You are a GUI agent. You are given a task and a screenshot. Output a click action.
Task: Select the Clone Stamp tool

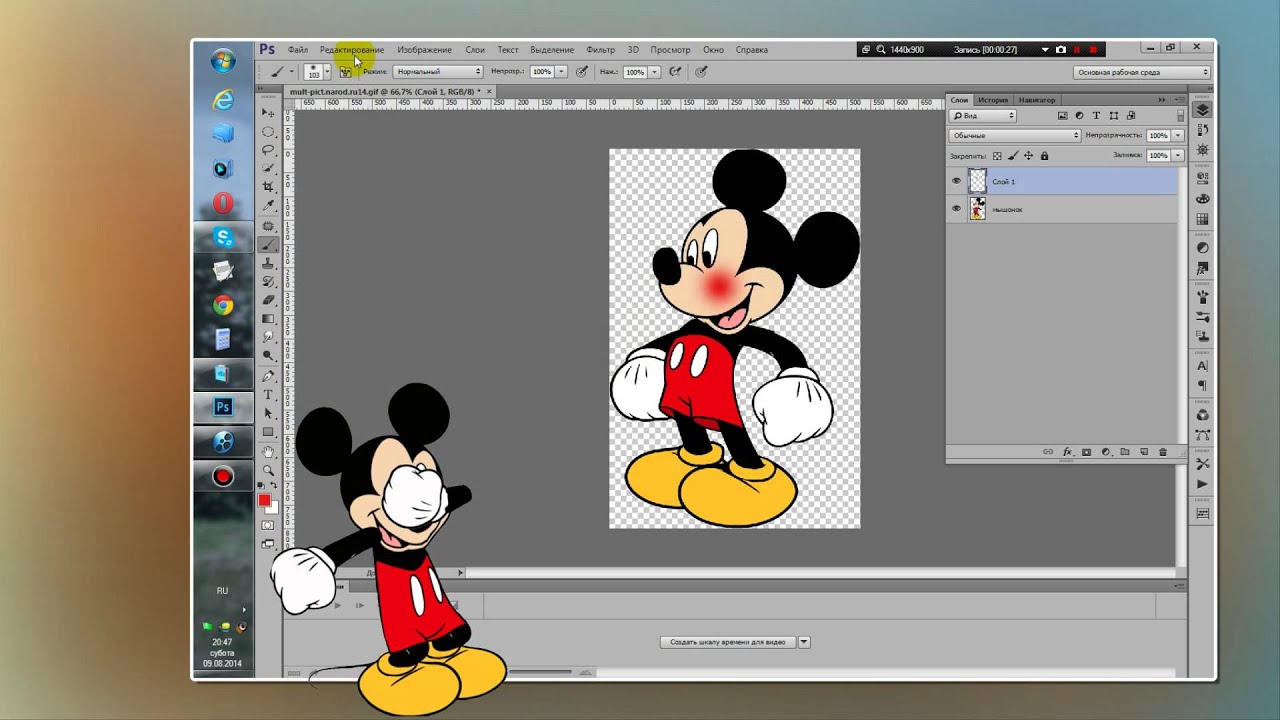268,263
